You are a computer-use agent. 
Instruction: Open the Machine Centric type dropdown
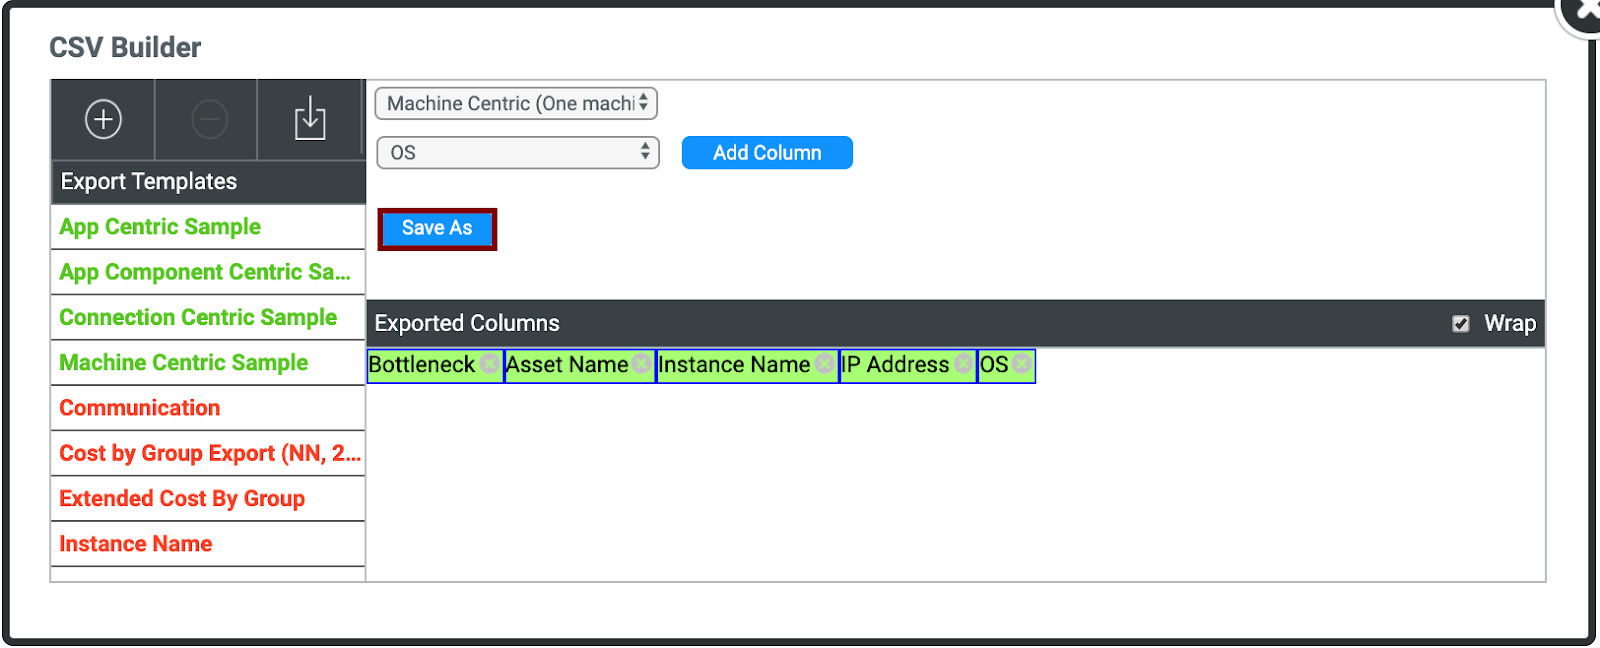(x=516, y=104)
